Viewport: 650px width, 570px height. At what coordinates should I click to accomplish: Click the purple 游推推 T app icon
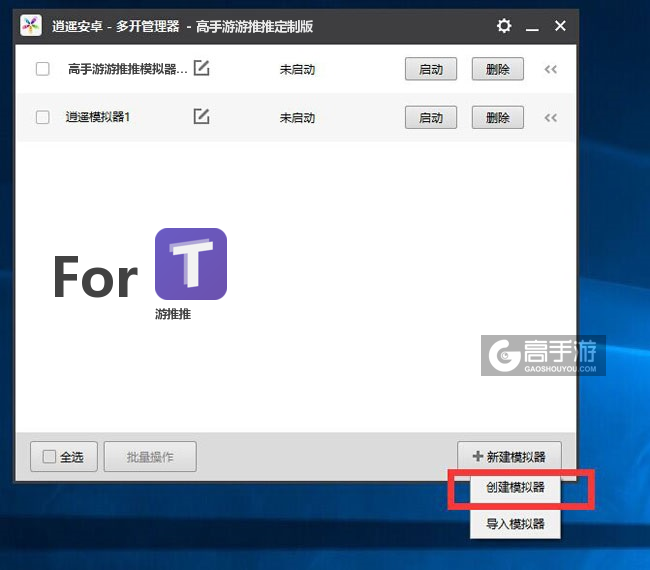[191, 264]
